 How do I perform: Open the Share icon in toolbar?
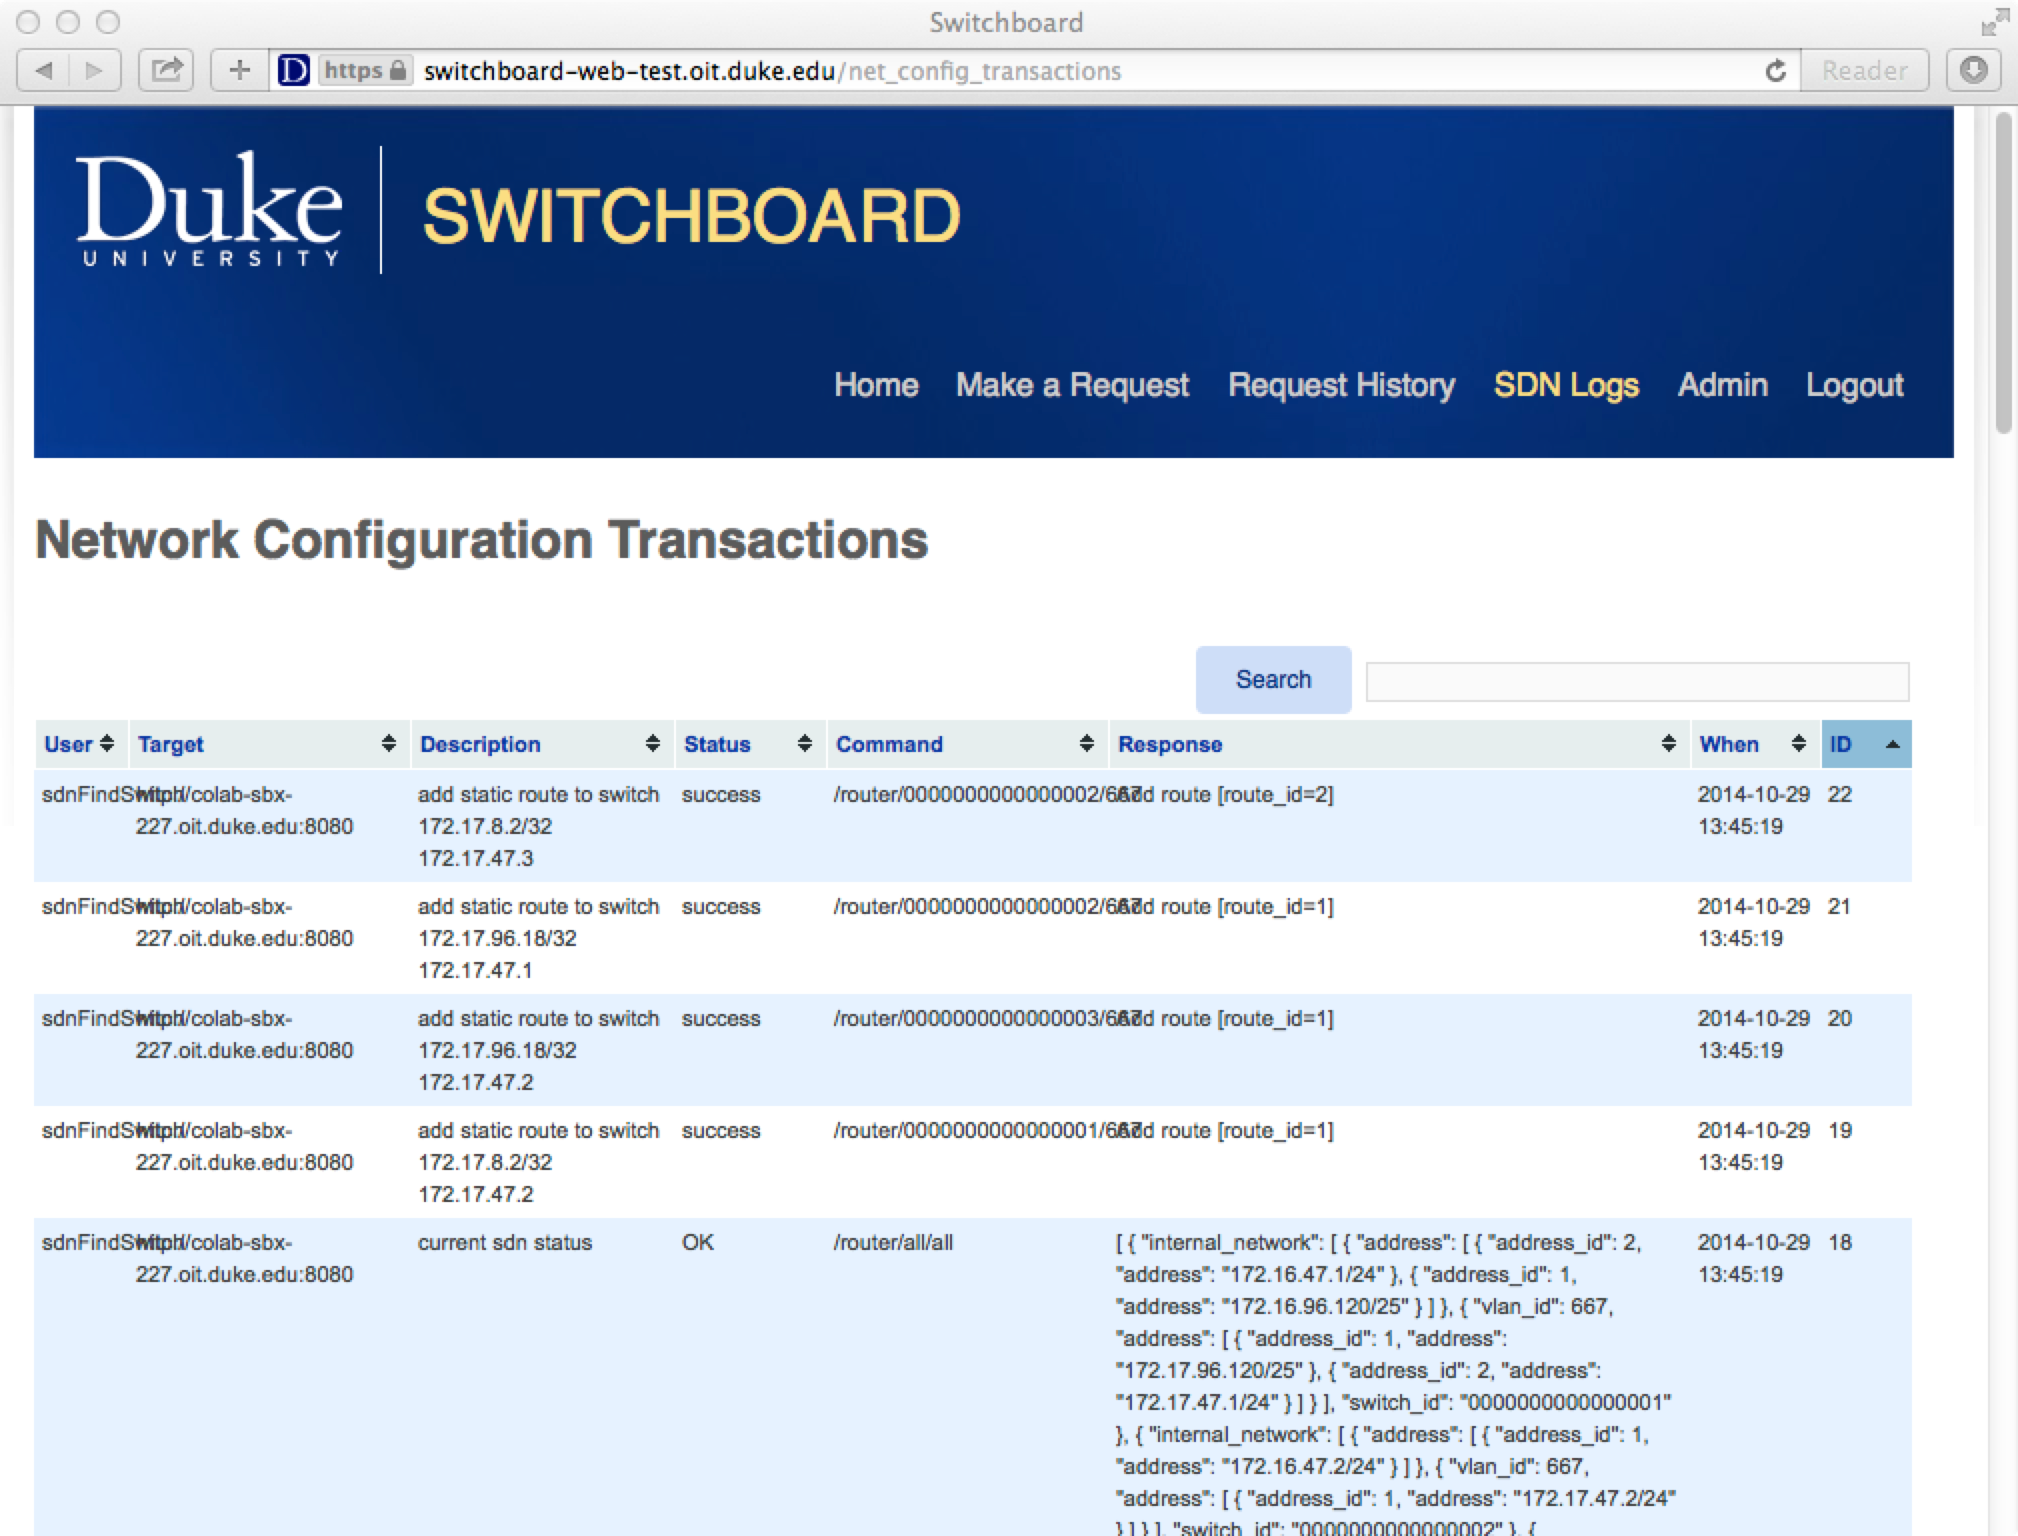coord(166,70)
